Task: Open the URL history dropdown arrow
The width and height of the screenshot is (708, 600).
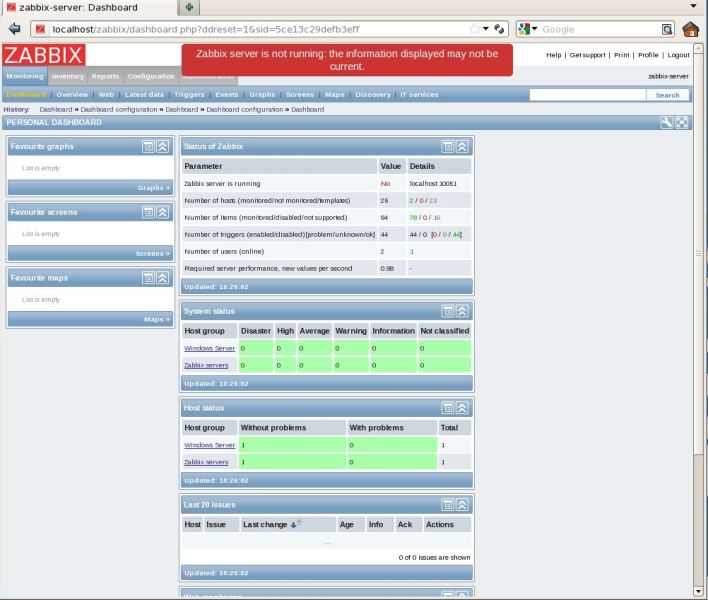Action: pyautogui.click(x=486, y=28)
